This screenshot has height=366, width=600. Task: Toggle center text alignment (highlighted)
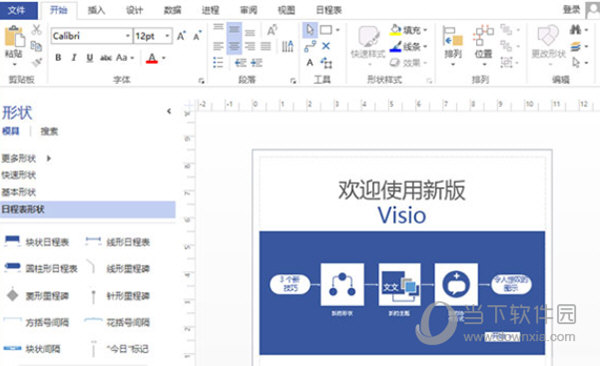tap(234, 46)
